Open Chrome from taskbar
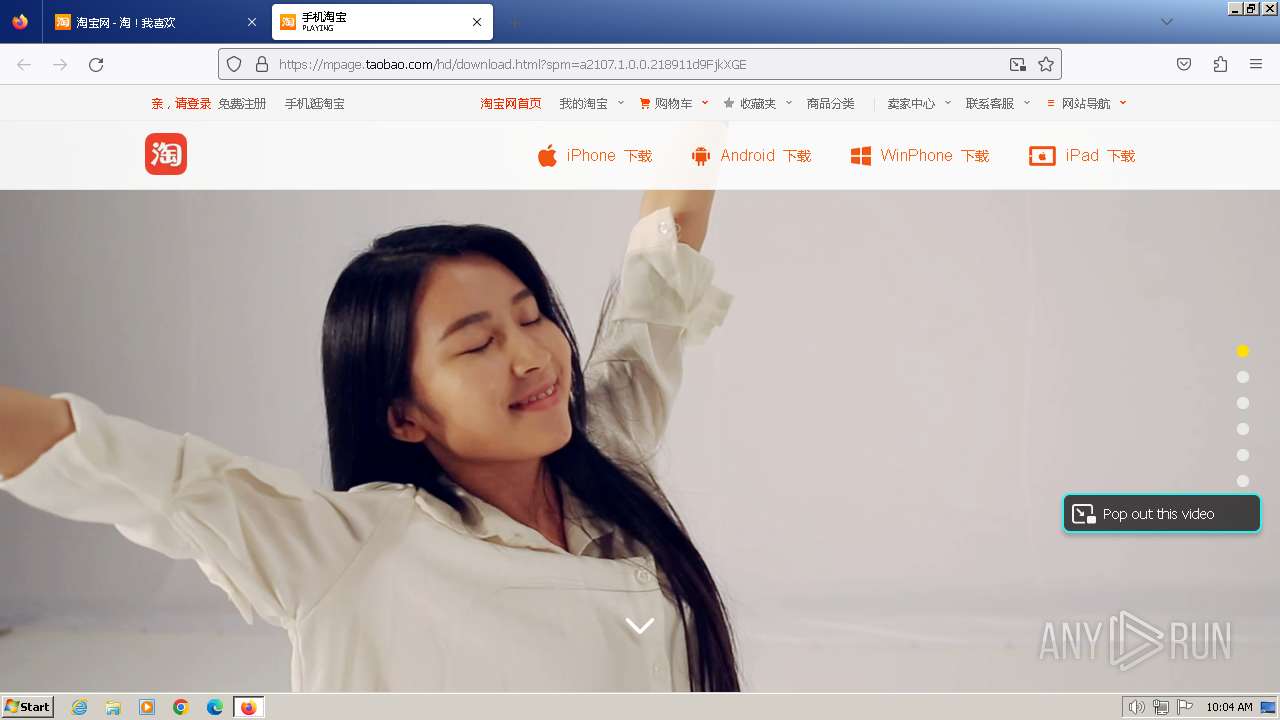Image resolution: width=1280 pixels, height=720 pixels. pyautogui.click(x=181, y=707)
